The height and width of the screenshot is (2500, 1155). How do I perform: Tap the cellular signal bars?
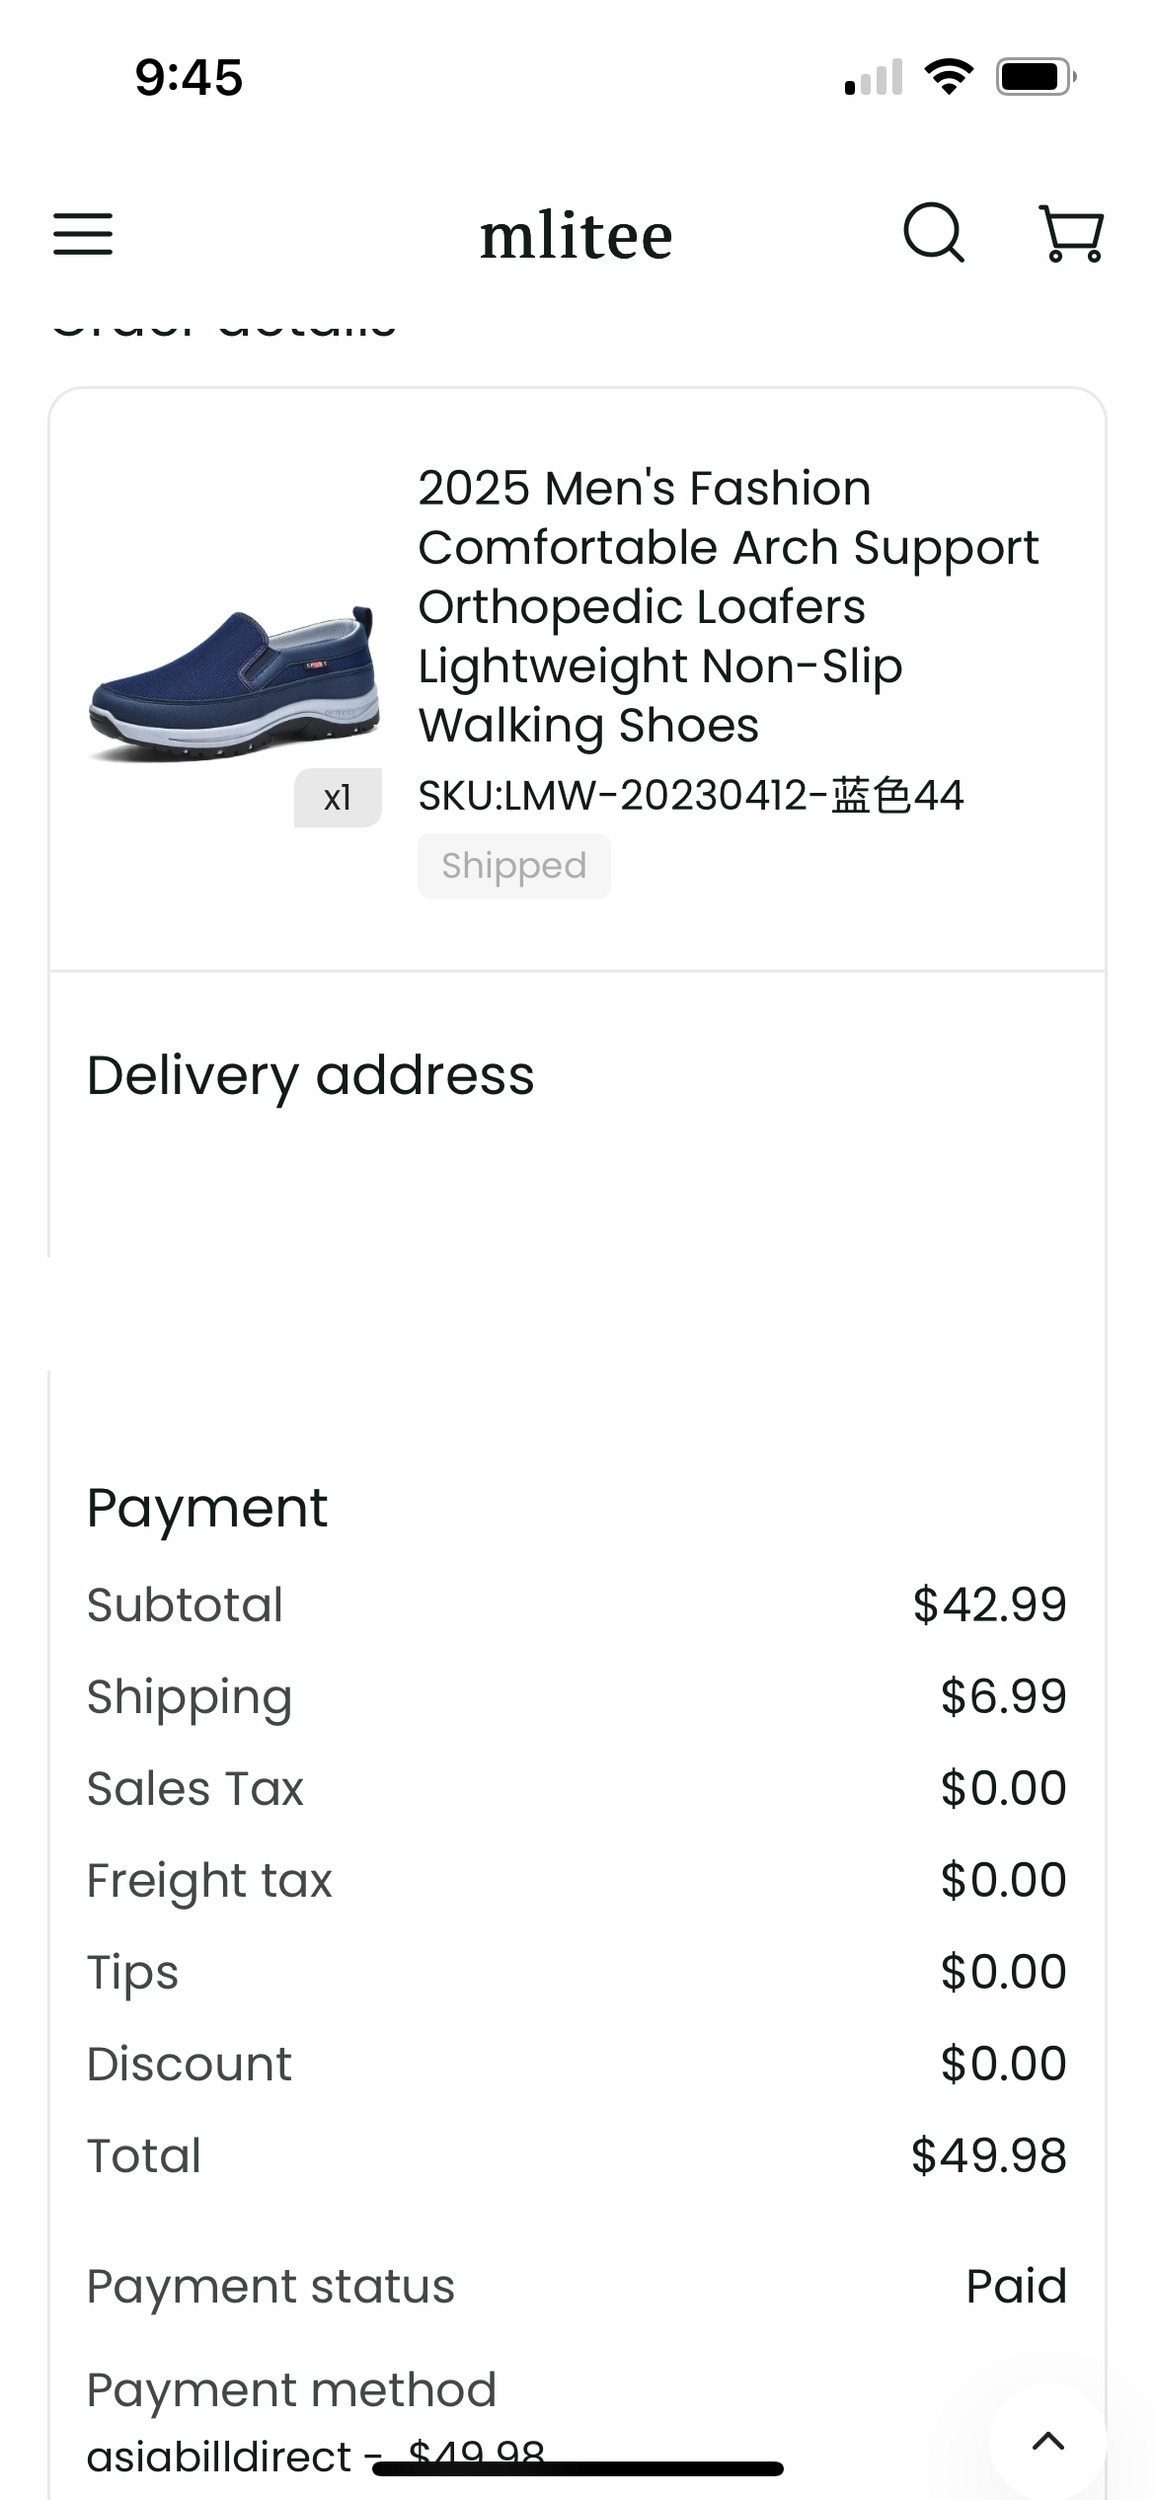point(874,78)
